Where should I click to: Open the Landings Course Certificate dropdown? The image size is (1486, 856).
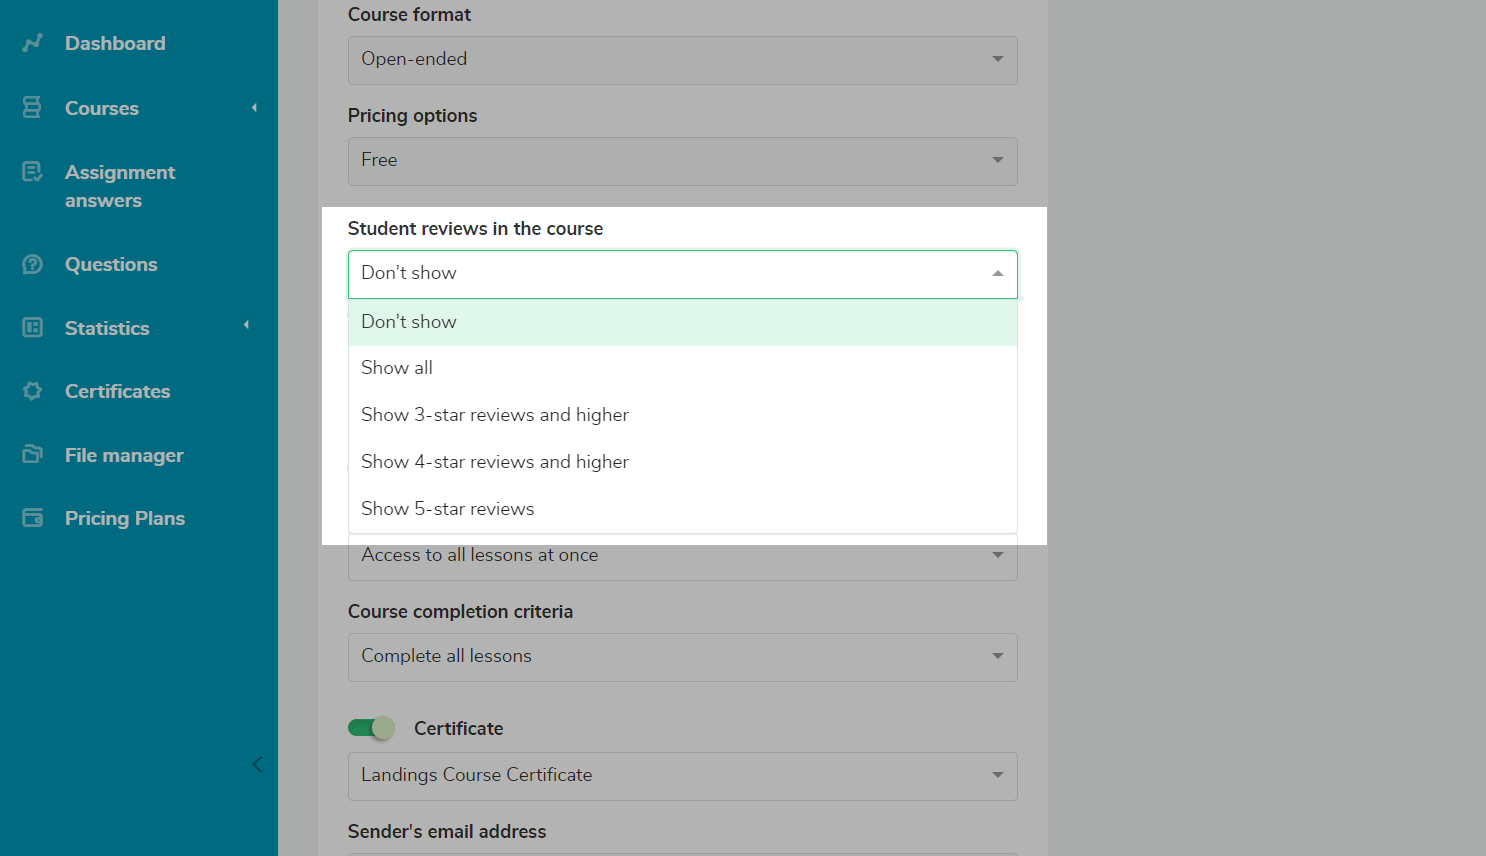point(682,776)
